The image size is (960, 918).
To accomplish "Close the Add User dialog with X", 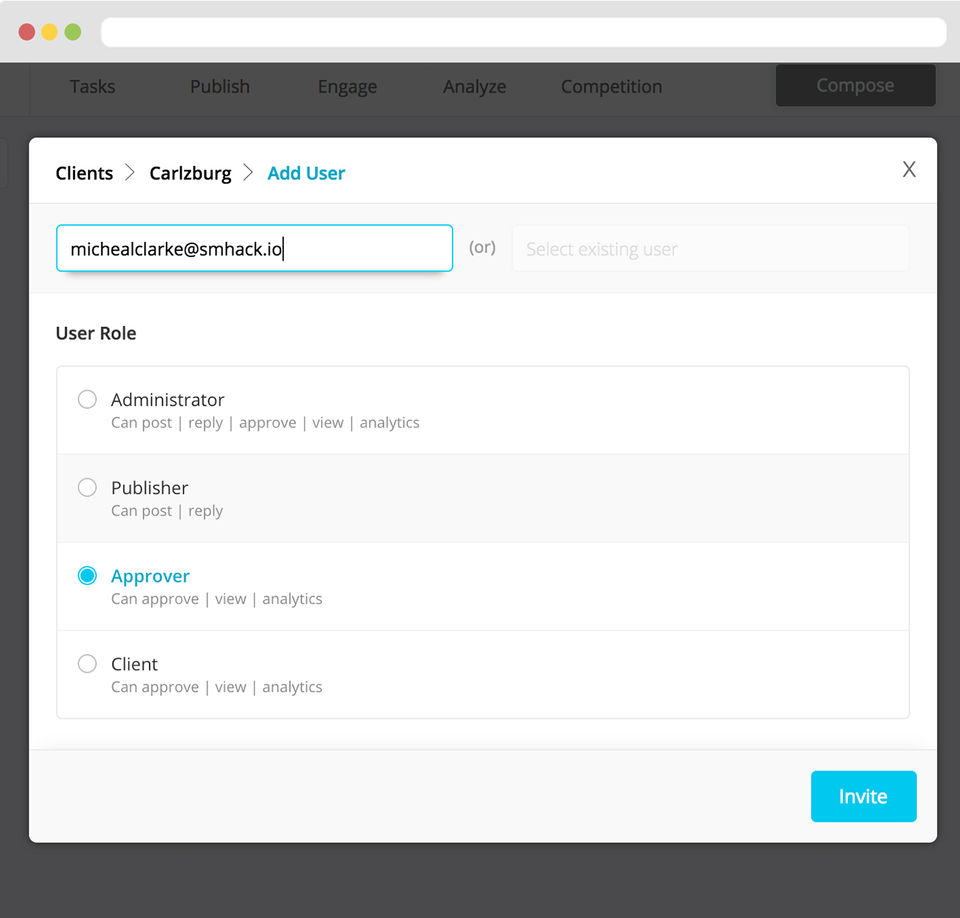I will (908, 170).
